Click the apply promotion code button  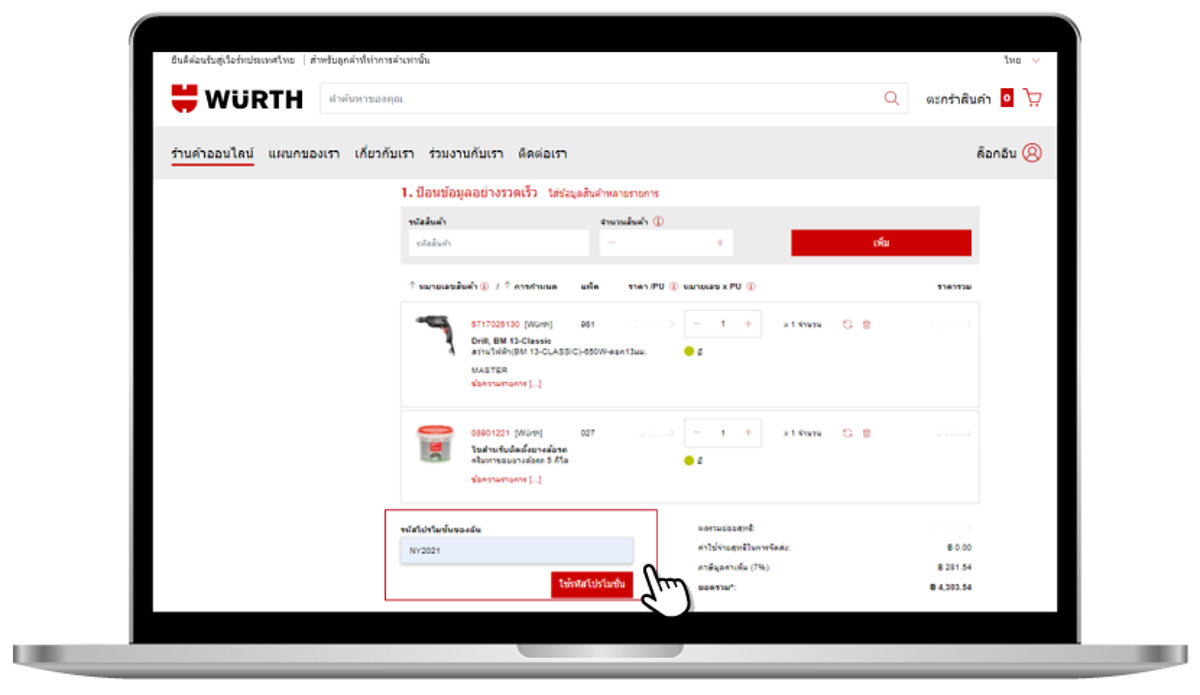point(592,584)
